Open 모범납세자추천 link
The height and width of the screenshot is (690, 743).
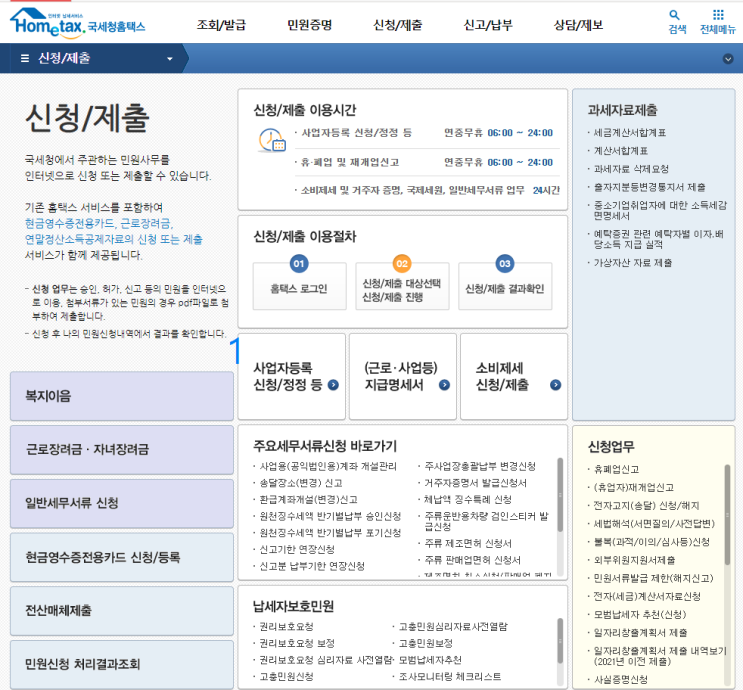click(x=430, y=660)
